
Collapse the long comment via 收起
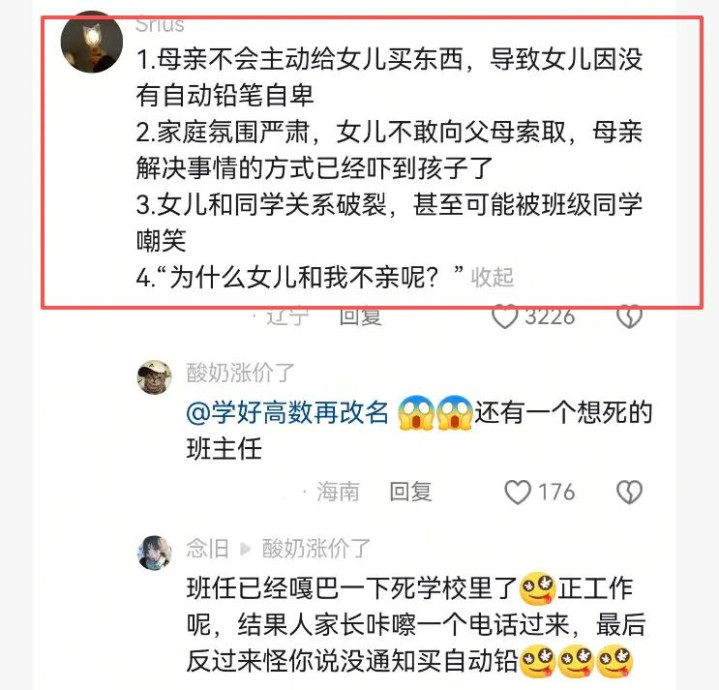pyautogui.click(x=492, y=277)
